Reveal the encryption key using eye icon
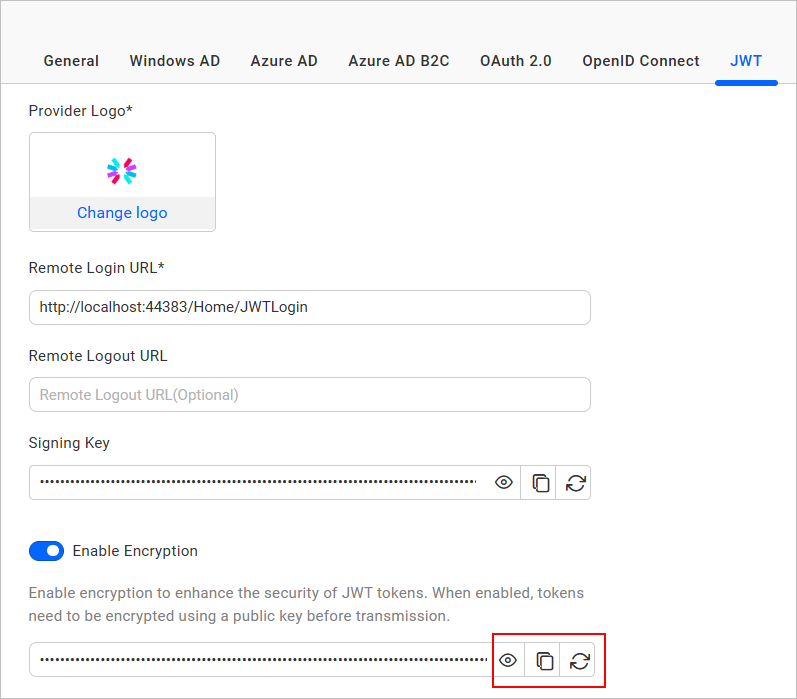 click(x=507, y=660)
